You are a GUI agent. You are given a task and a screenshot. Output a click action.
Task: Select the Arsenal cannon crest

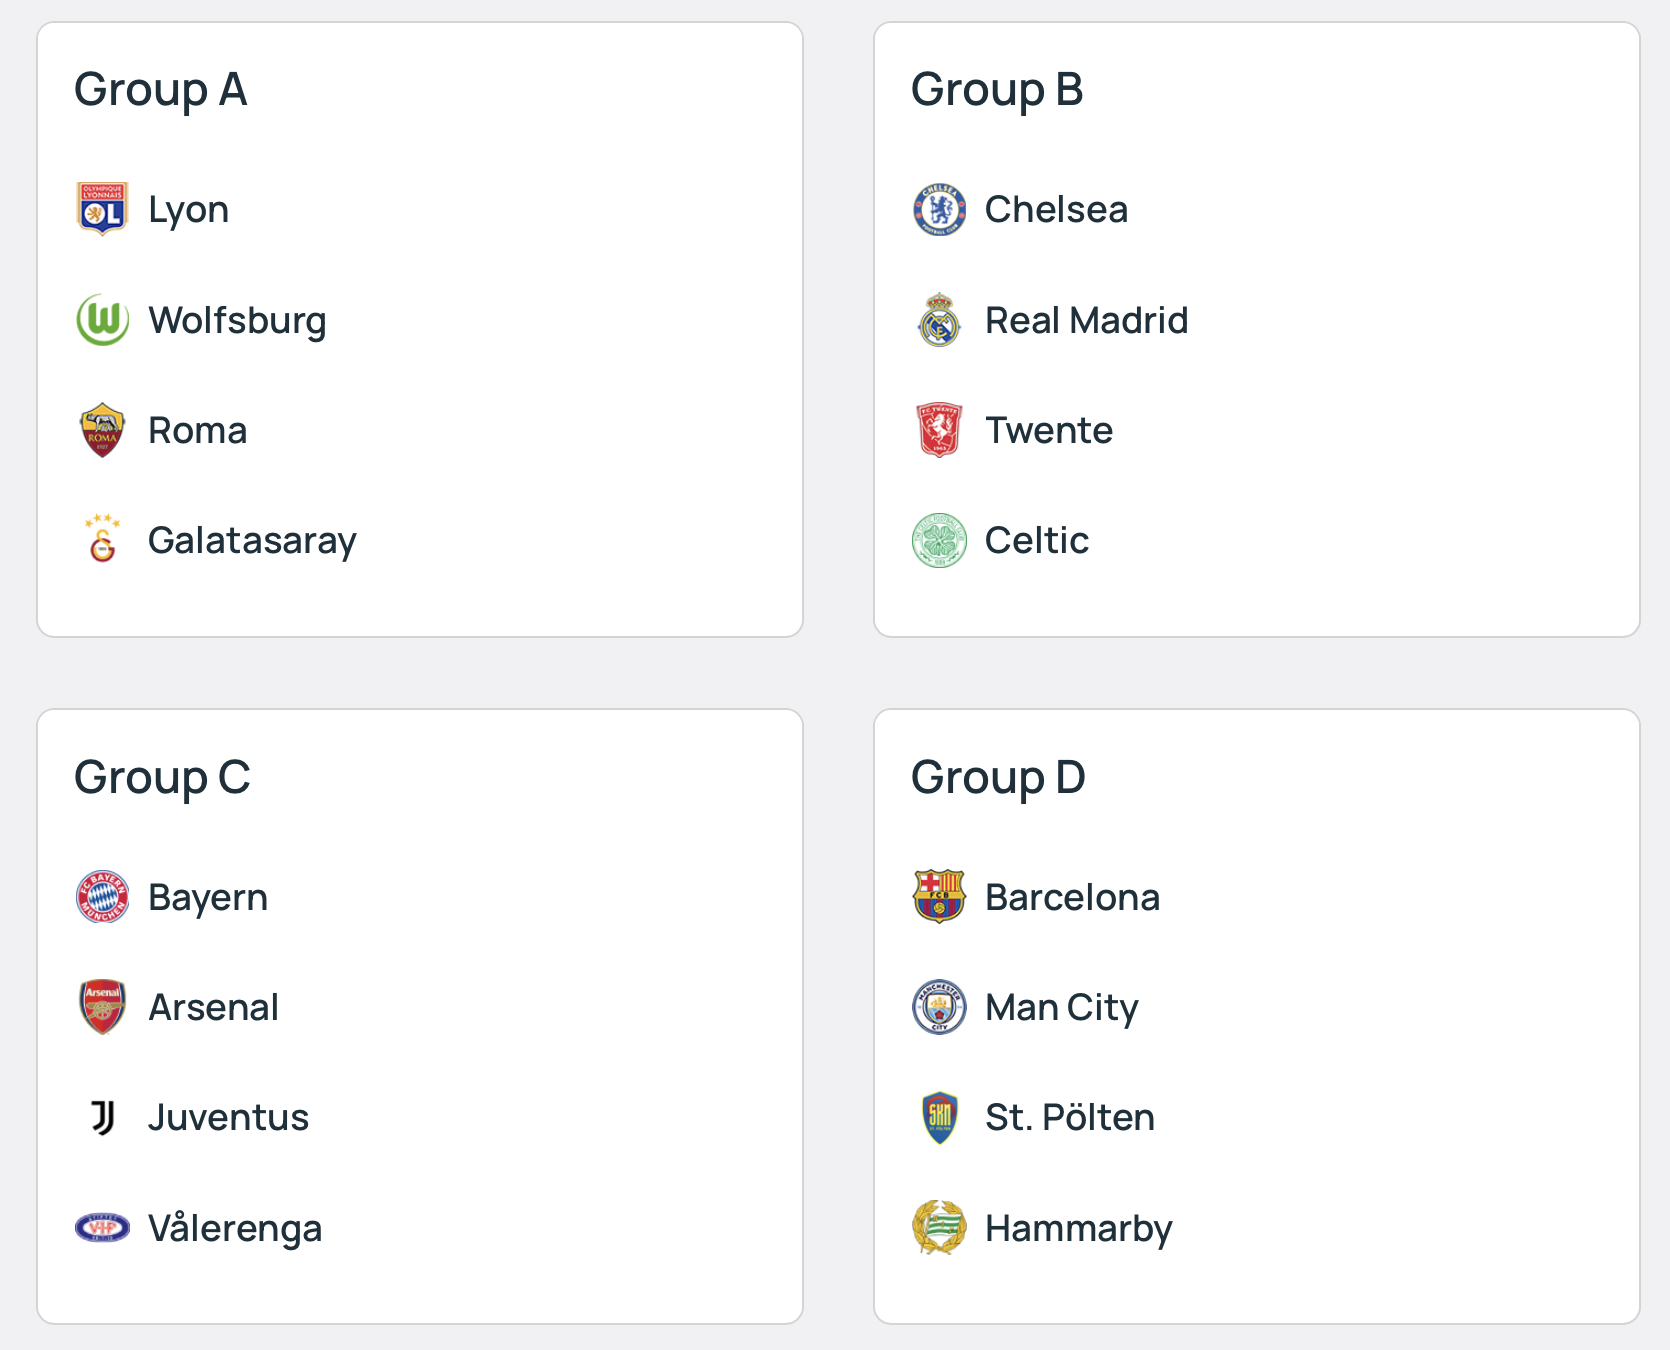click(102, 1007)
